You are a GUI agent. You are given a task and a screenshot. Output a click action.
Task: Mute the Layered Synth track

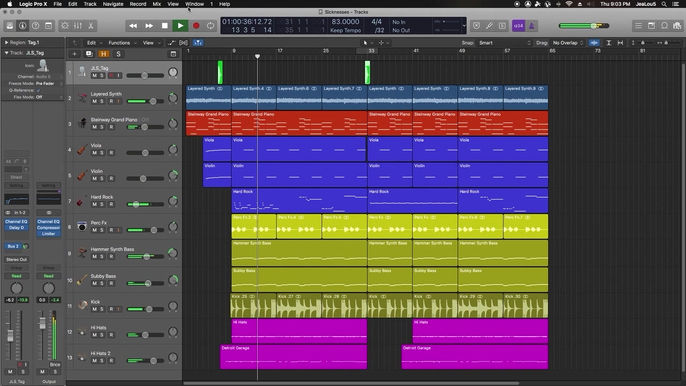click(94, 101)
